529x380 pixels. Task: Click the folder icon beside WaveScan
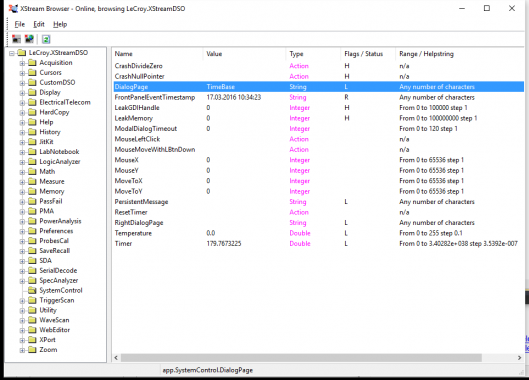pos(32,320)
